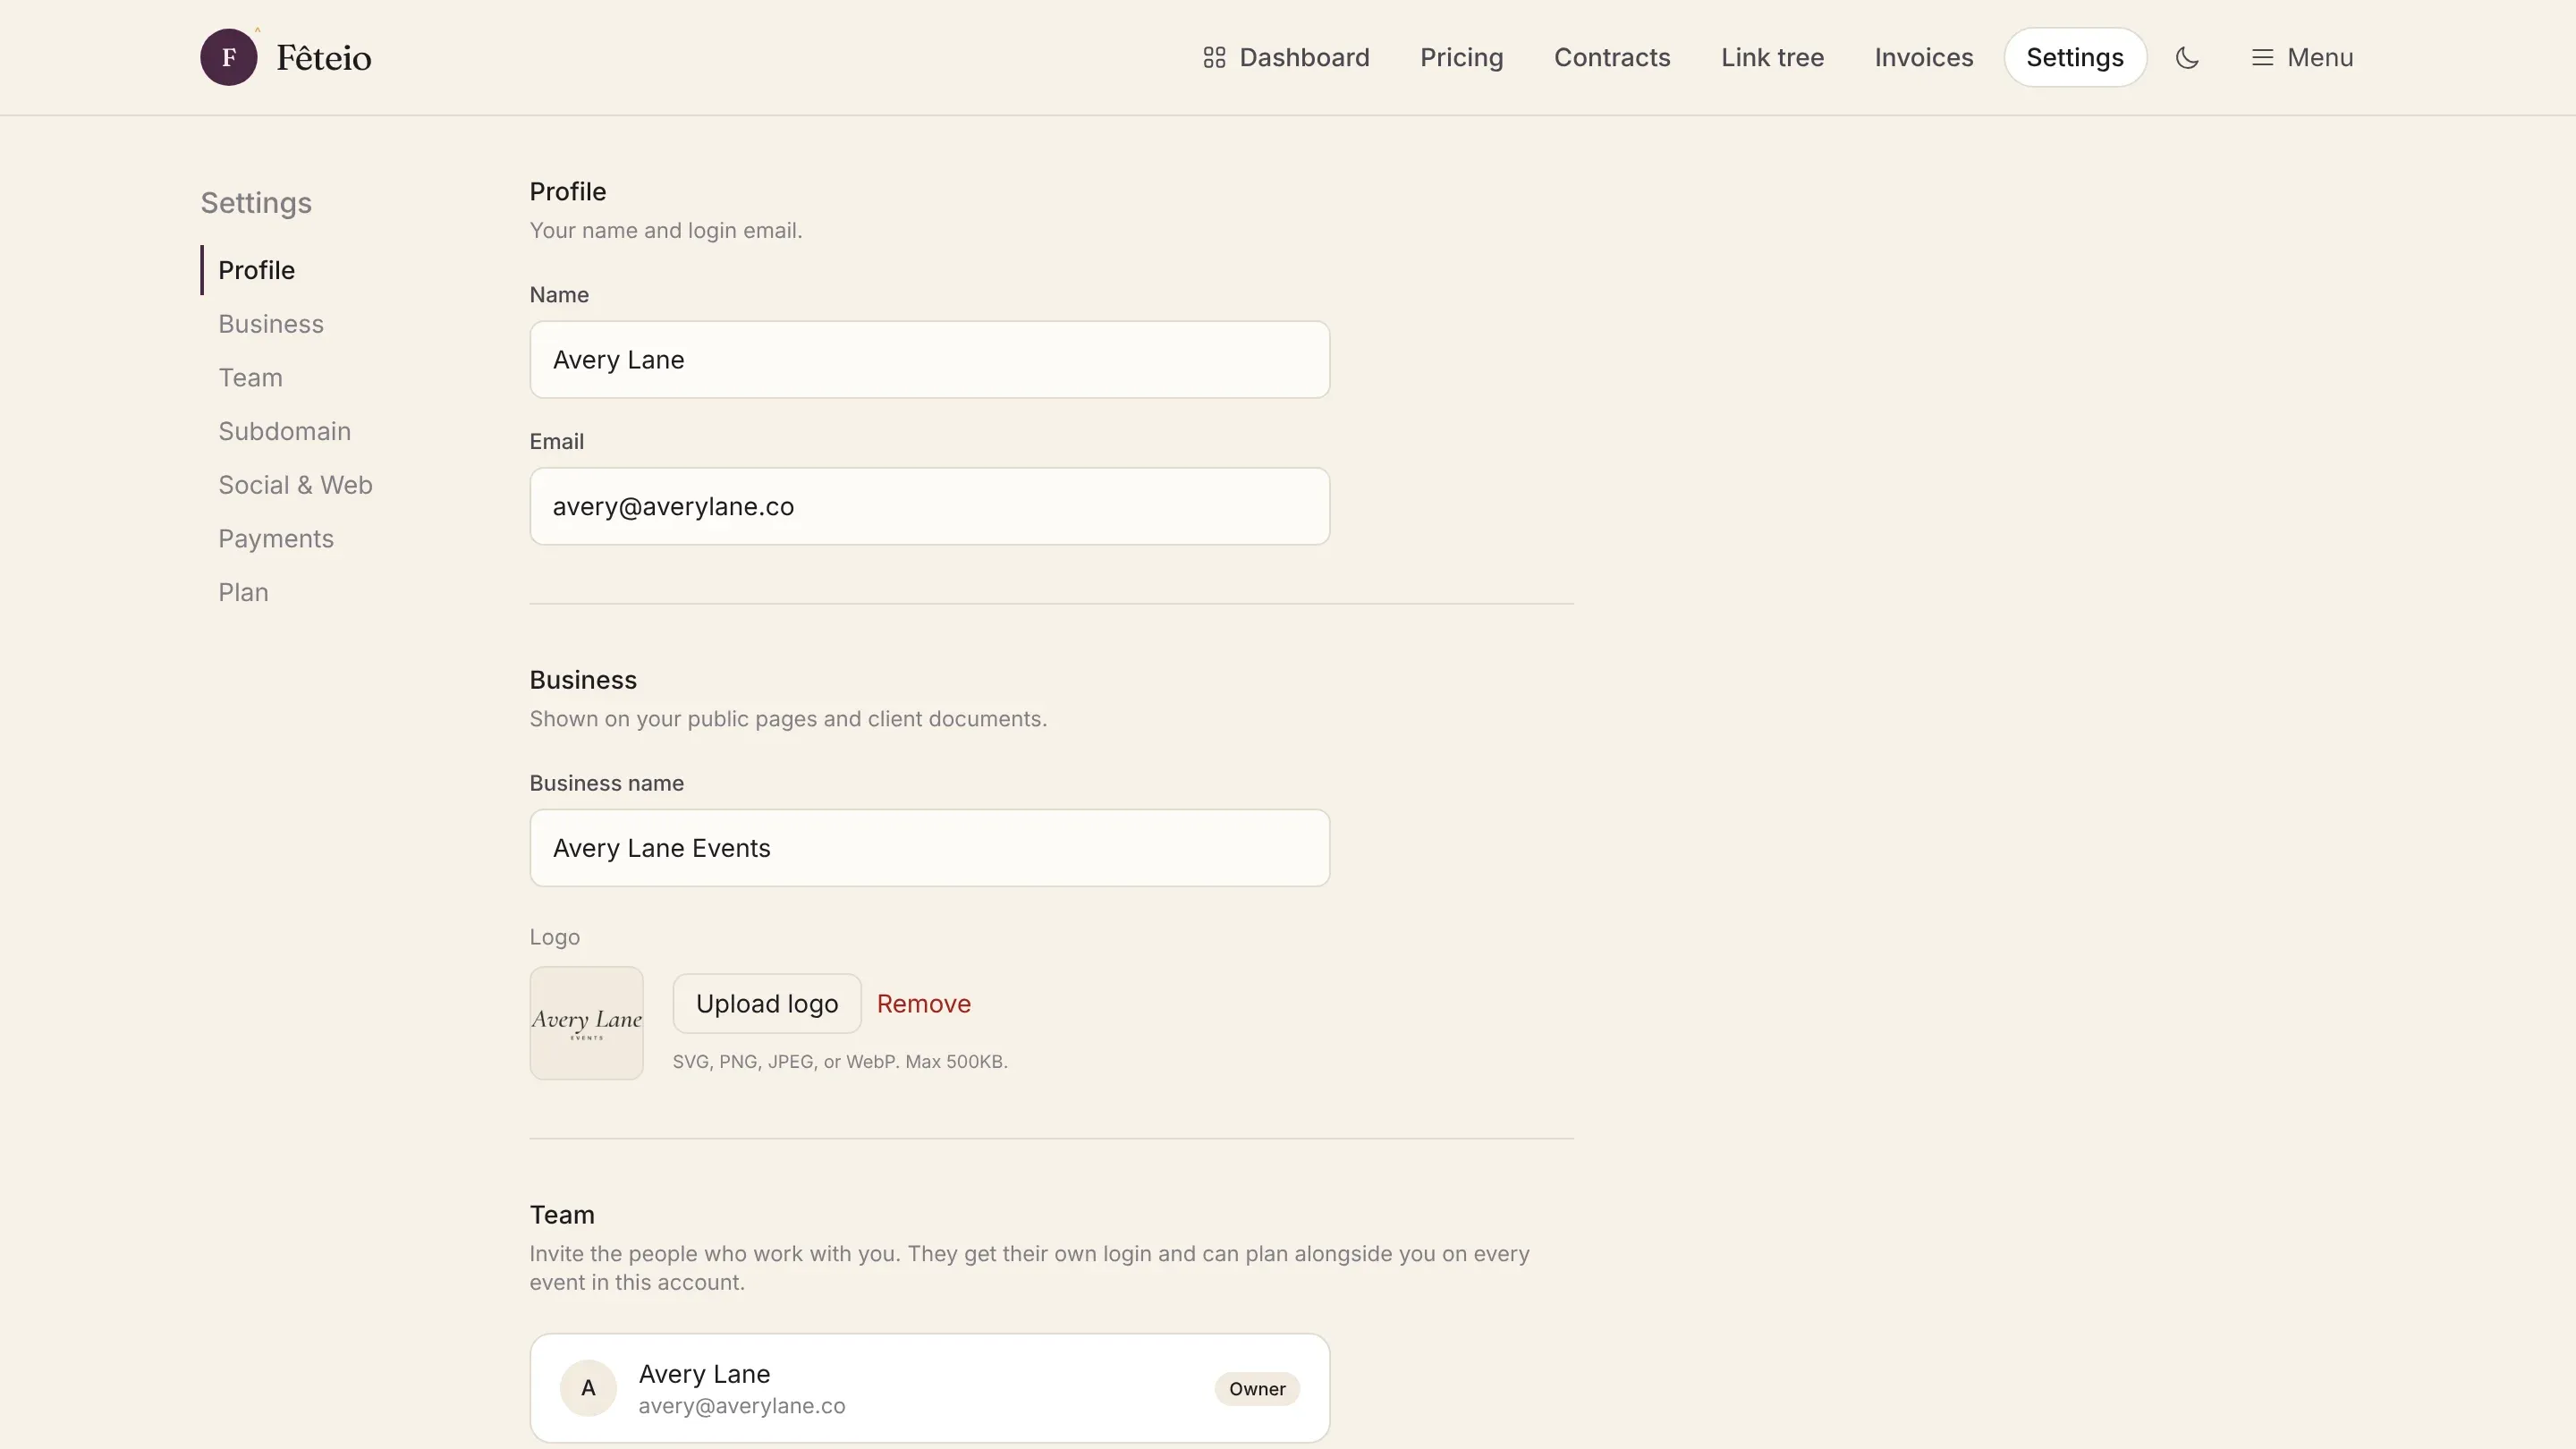Jump to Team in settings sidebar
The height and width of the screenshot is (1449, 2576).
tap(250, 378)
